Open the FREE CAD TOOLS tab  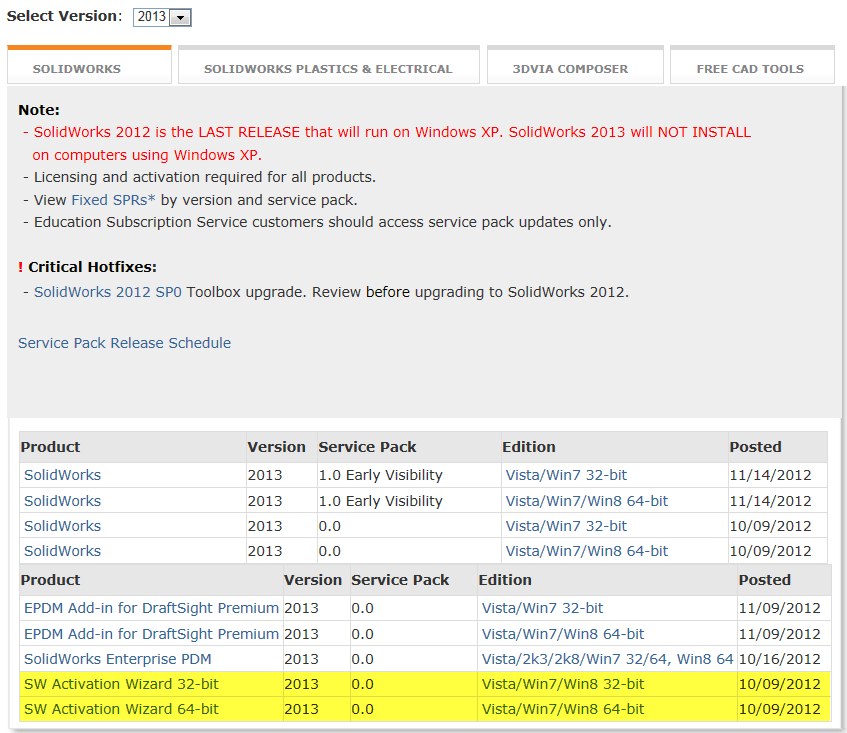point(750,69)
